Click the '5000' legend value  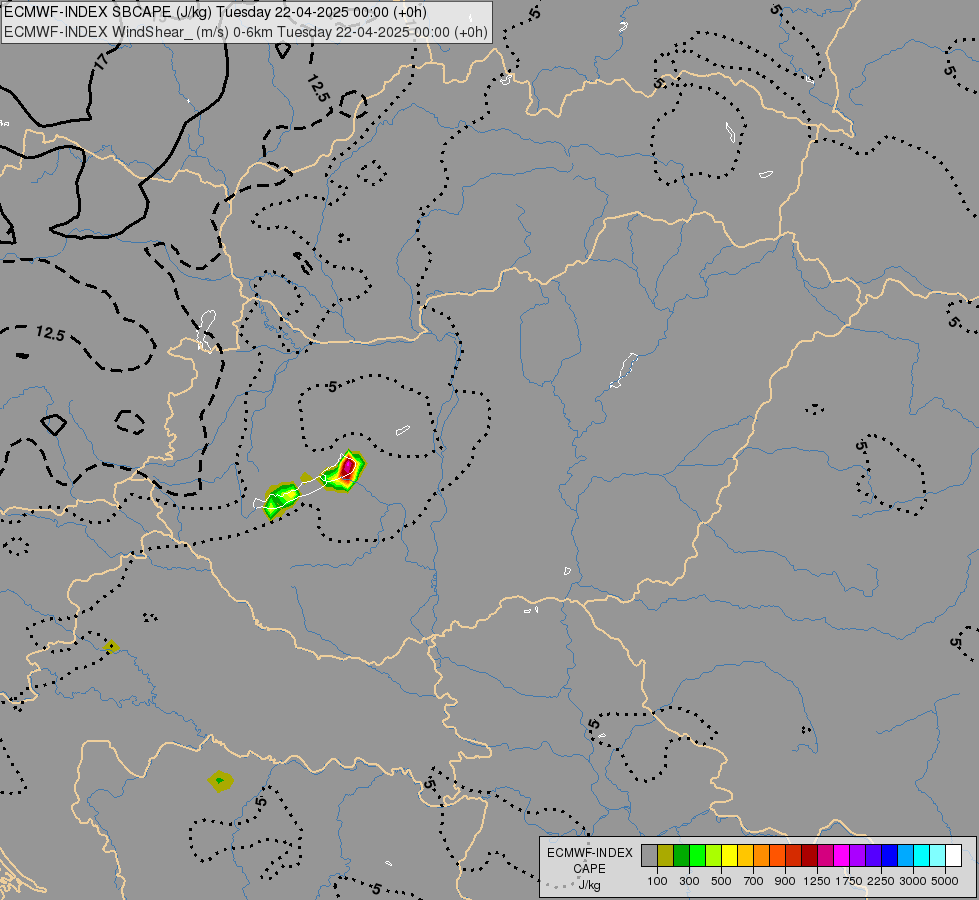click(945, 881)
